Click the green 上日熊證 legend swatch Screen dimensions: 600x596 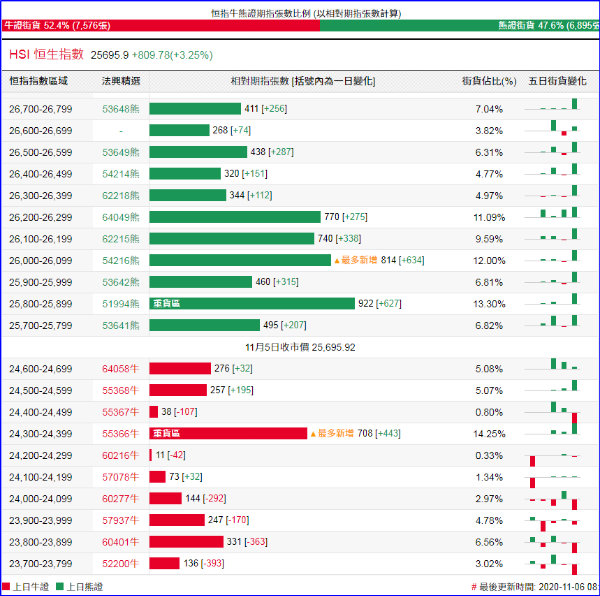tap(60, 586)
